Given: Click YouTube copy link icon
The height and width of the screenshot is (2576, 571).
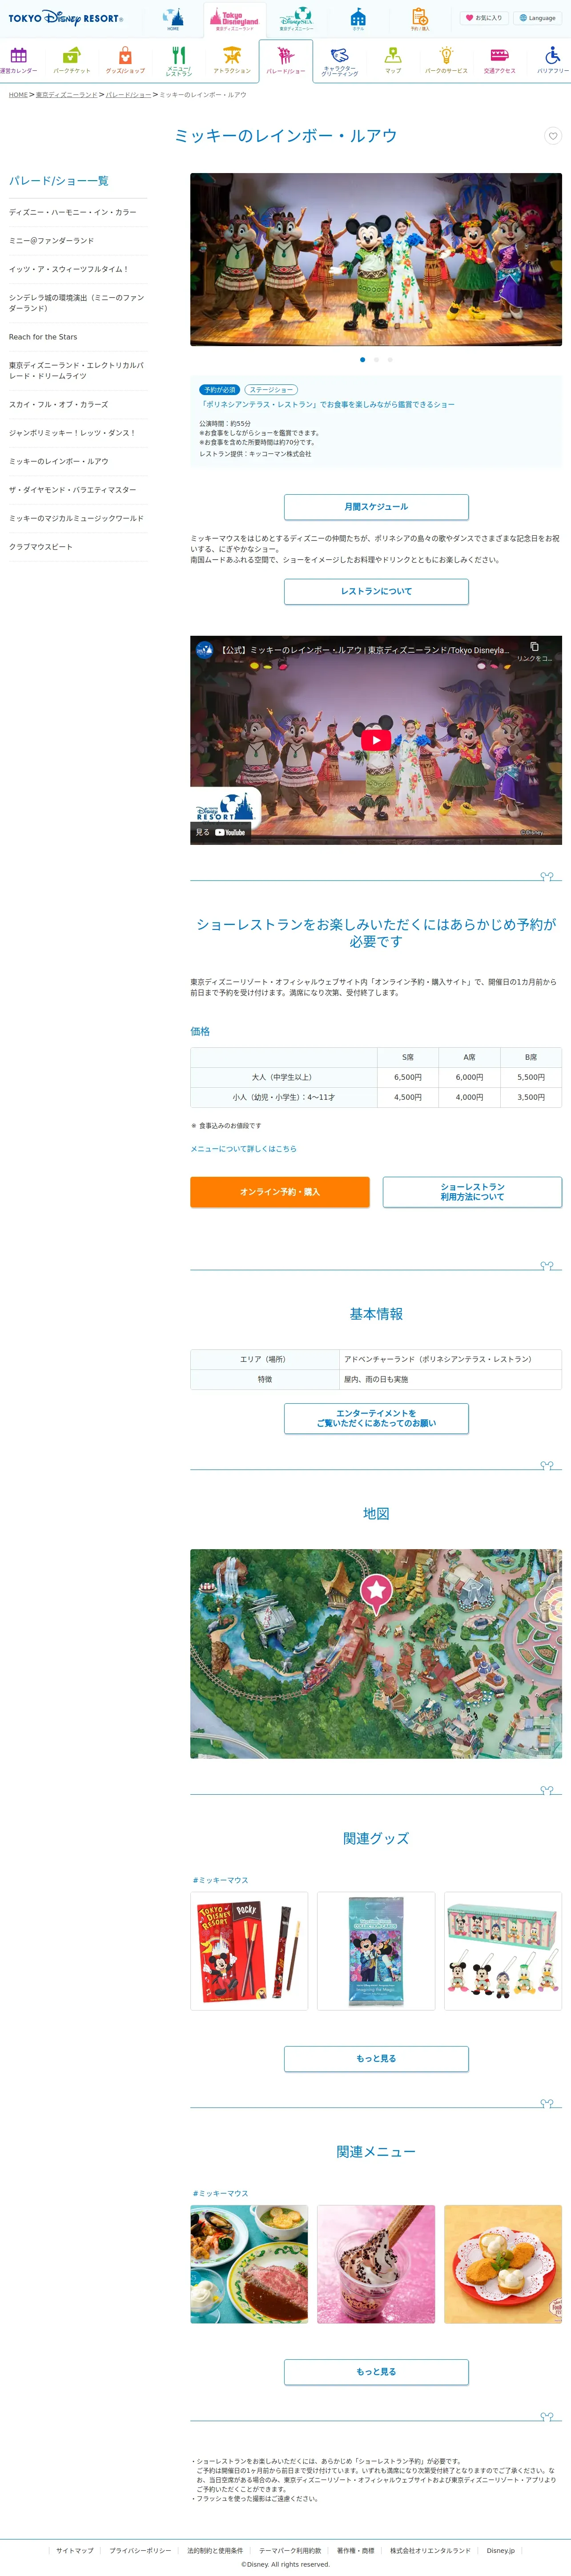Looking at the screenshot, I should point(534,650).
